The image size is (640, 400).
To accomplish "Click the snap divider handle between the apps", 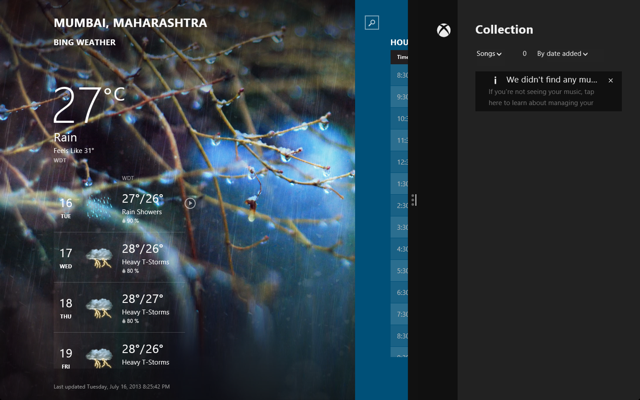I will coord(414,200).
